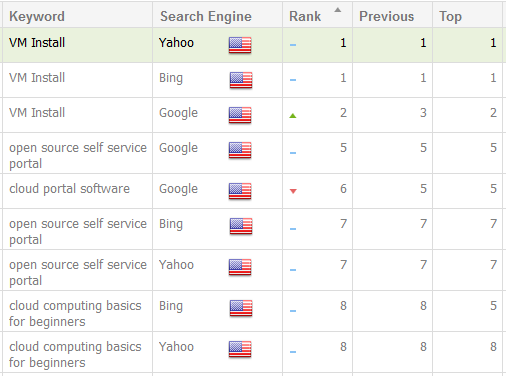Click the blue no-change dash in the Yahoo VM Install row
506x376 pixels.
pyautogui.click(x=293, y=45)
